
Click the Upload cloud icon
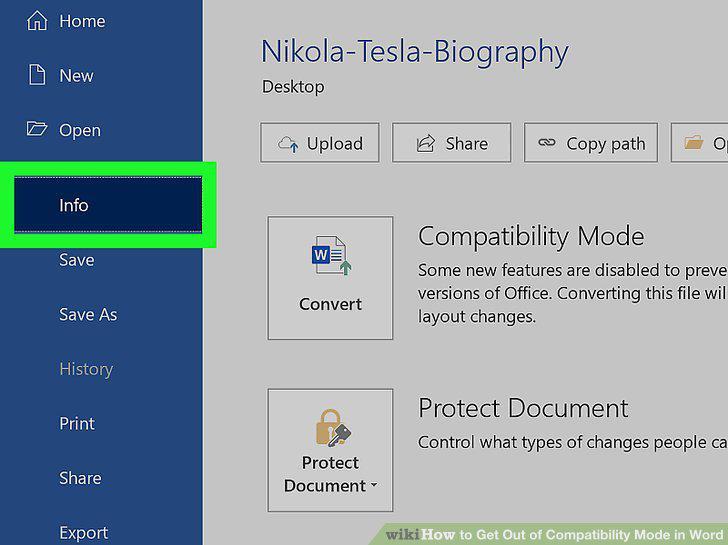[x=288, y=144]
